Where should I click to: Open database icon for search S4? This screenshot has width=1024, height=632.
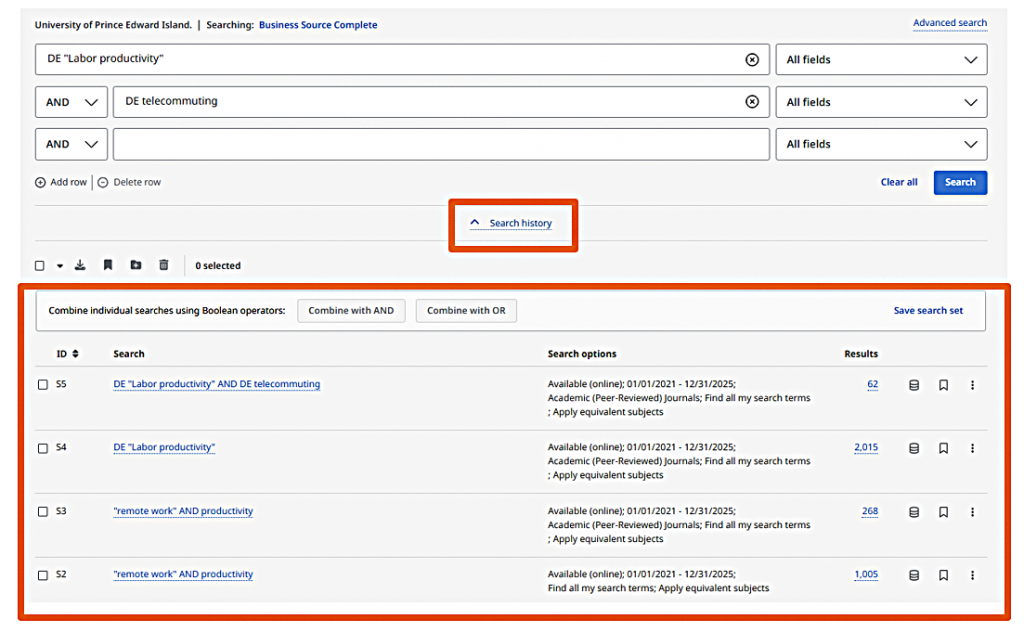tap(914, 449)
